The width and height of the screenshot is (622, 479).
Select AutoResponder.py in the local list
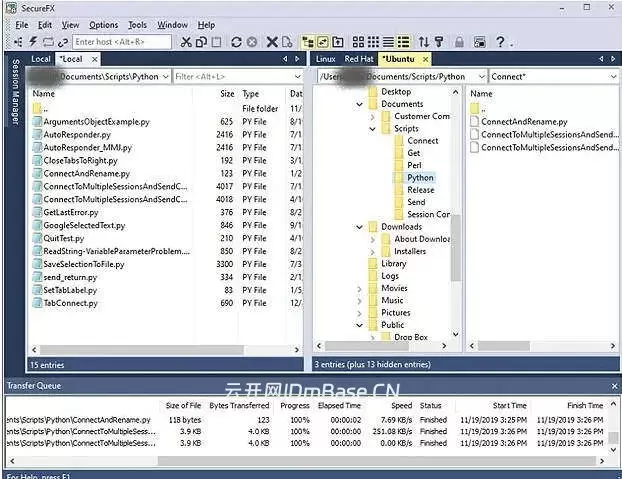(77, 135)
